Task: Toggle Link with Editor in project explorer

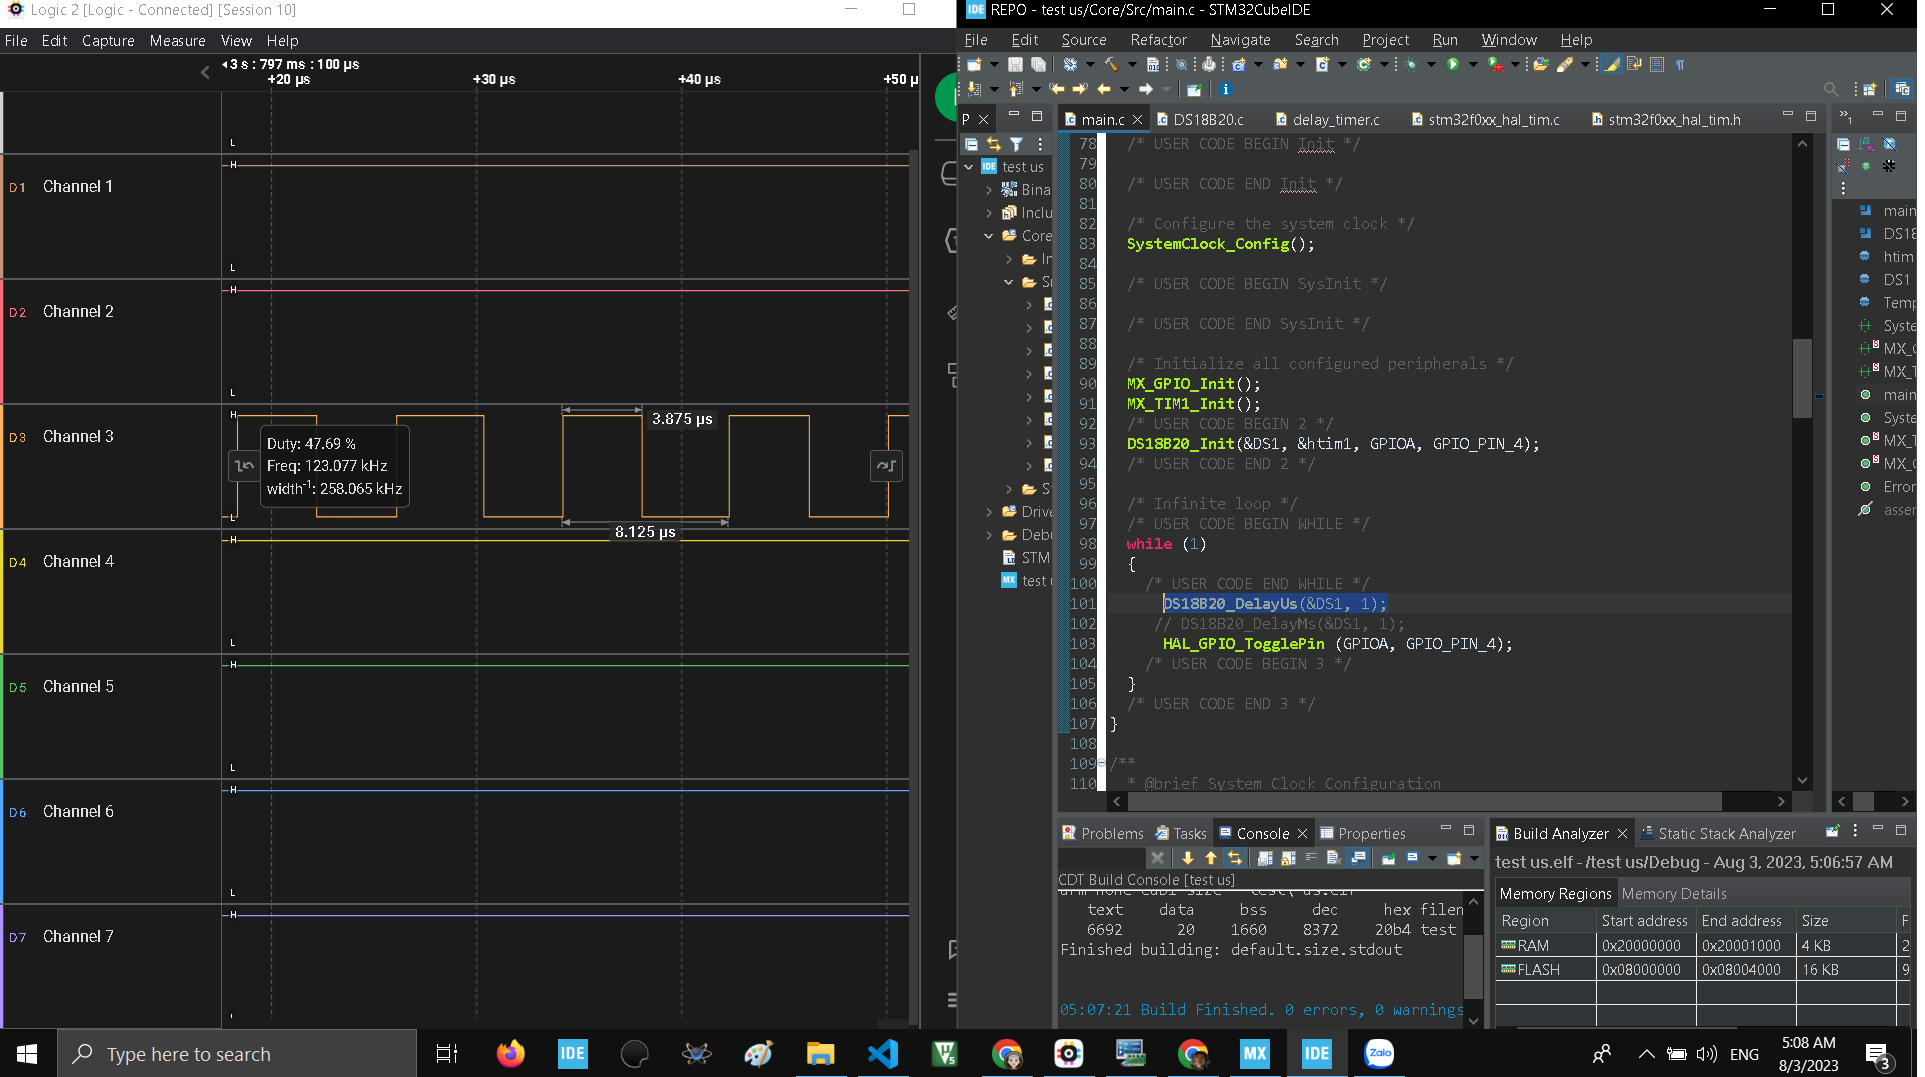Action: tap(993, 144)
